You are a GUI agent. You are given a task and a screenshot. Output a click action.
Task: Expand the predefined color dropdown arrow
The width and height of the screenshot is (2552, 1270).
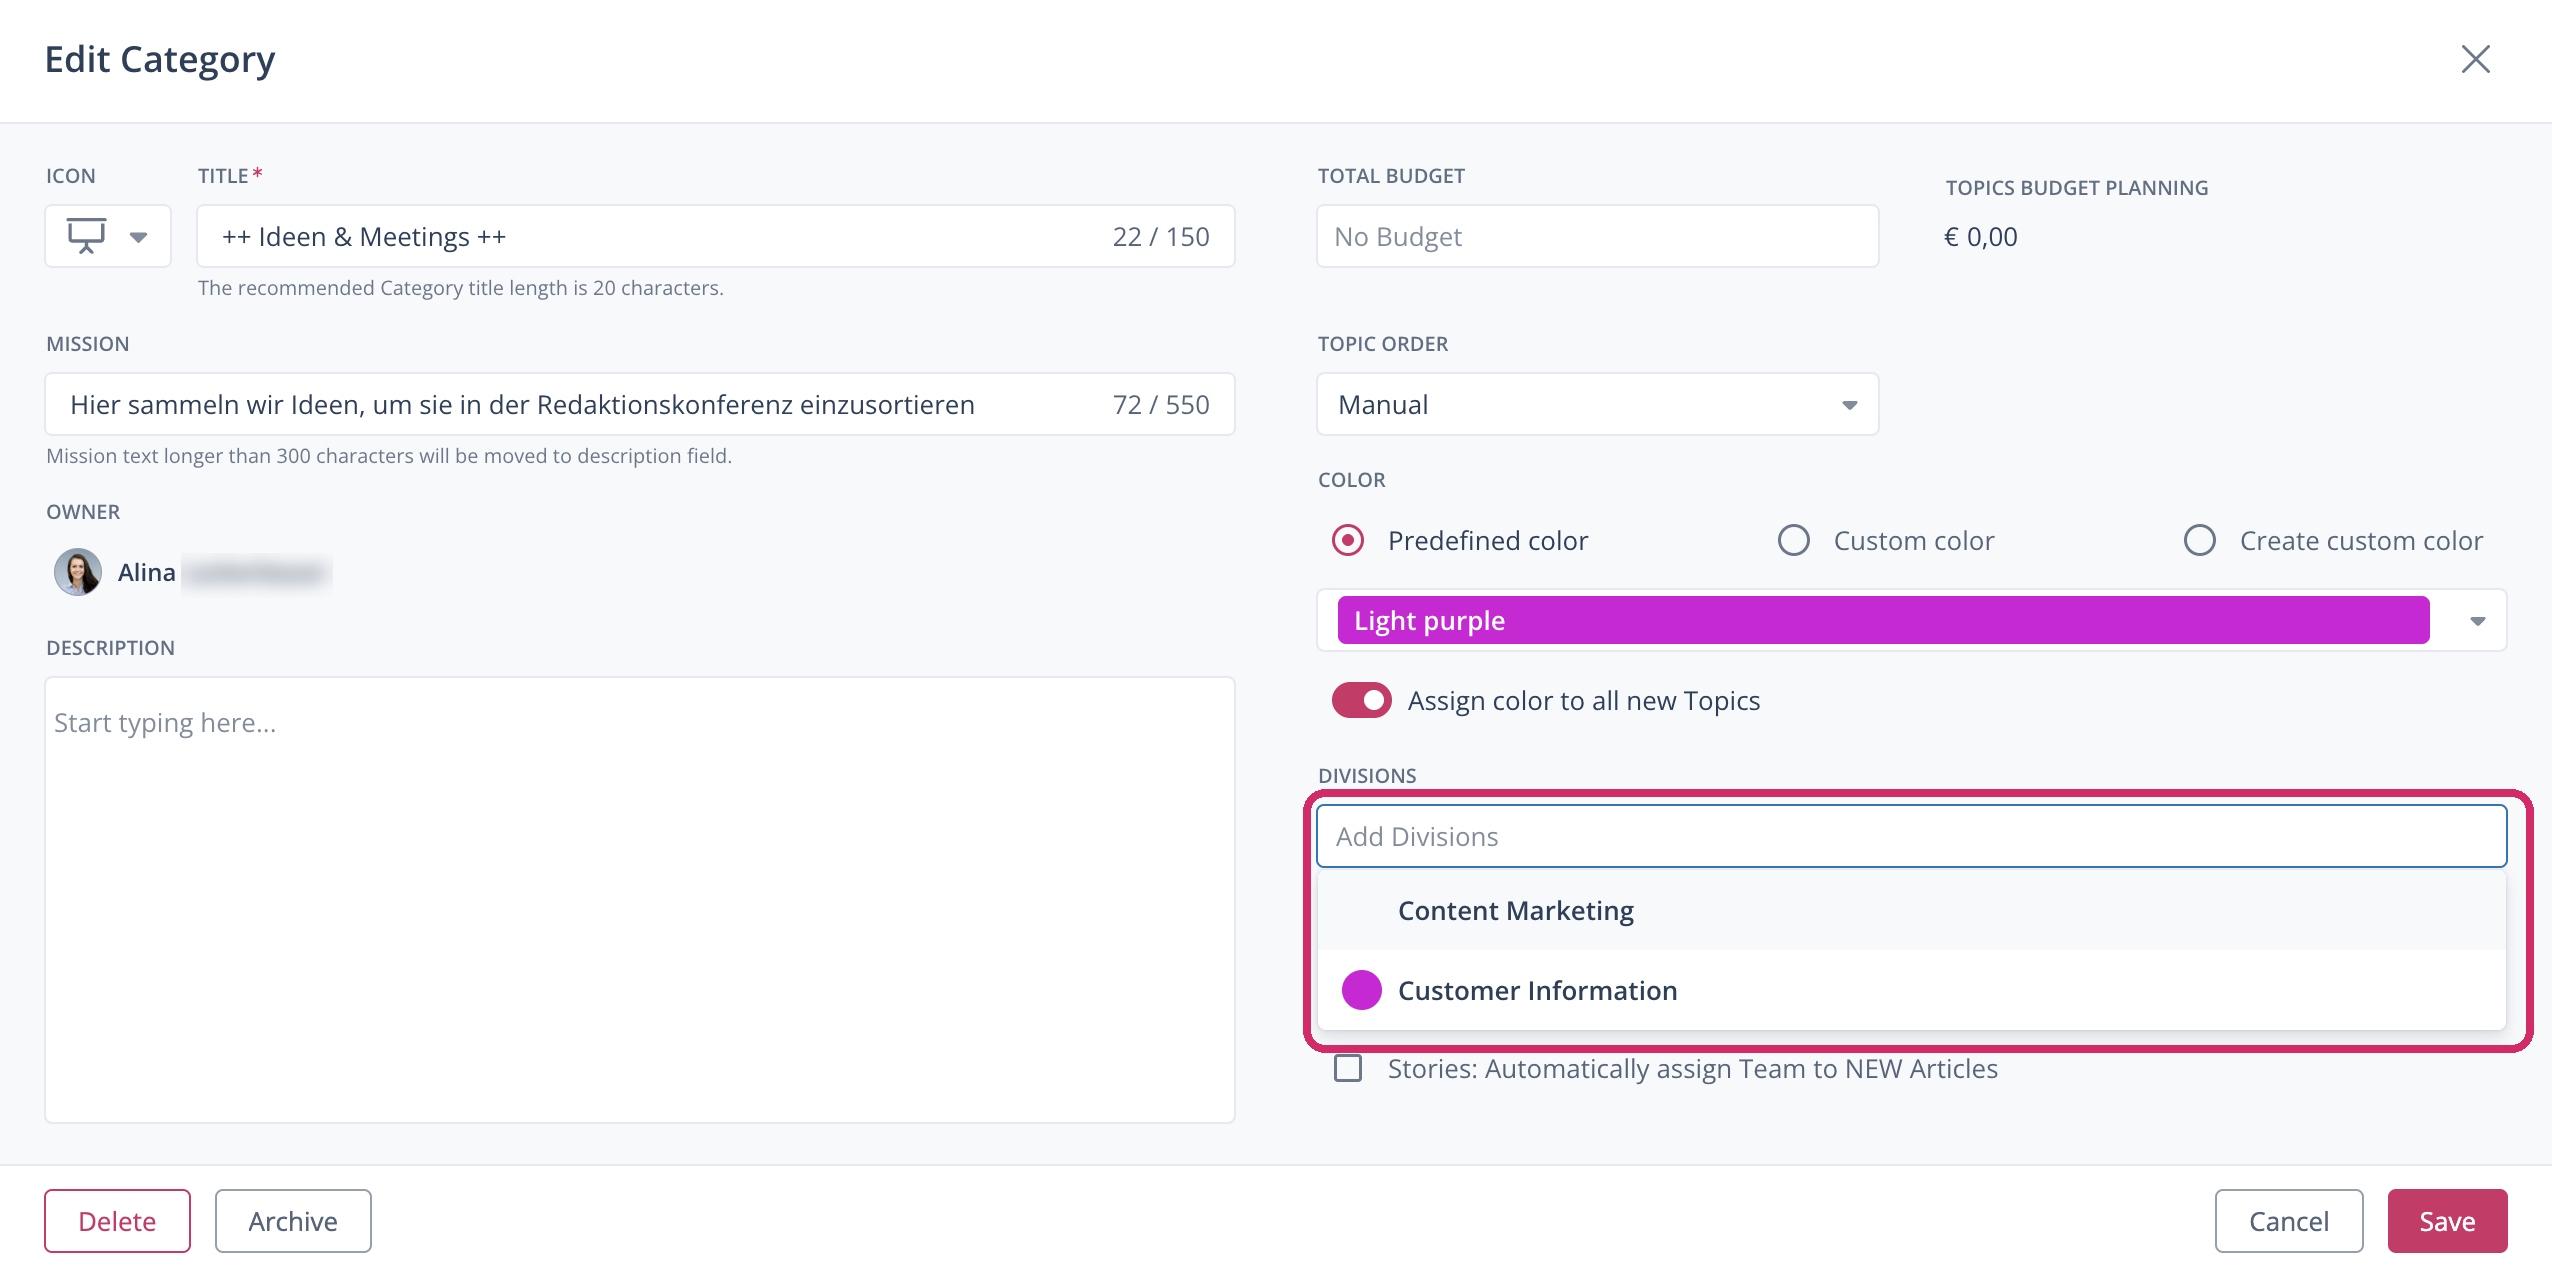coord(2477,622)
